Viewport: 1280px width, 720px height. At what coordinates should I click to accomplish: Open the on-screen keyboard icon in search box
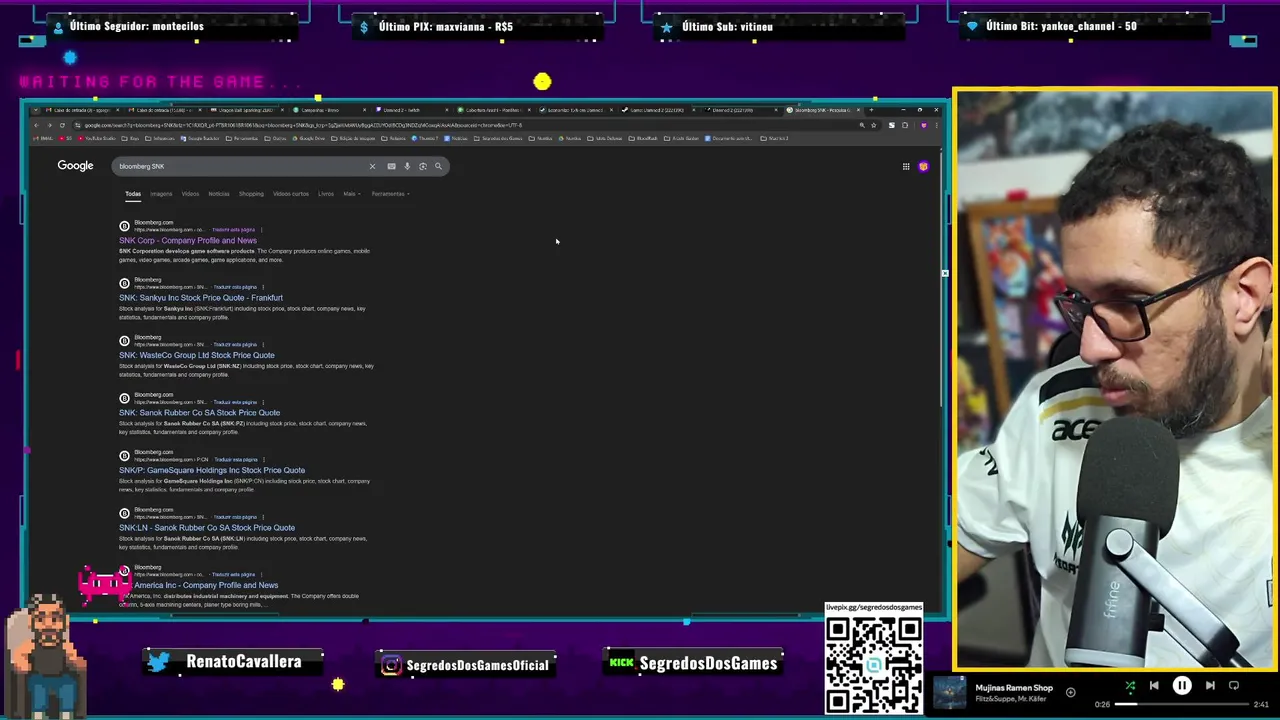tap(391, 166)
